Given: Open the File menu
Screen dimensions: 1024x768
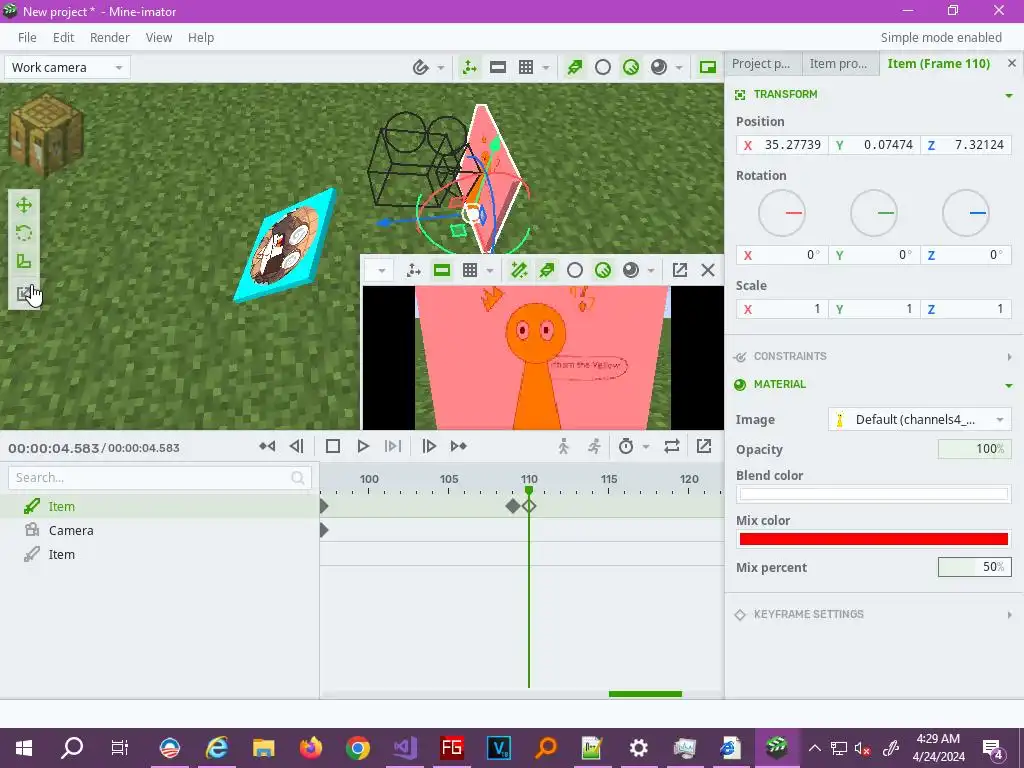Looking at the screenshot, I should click(x=27, y=37).
